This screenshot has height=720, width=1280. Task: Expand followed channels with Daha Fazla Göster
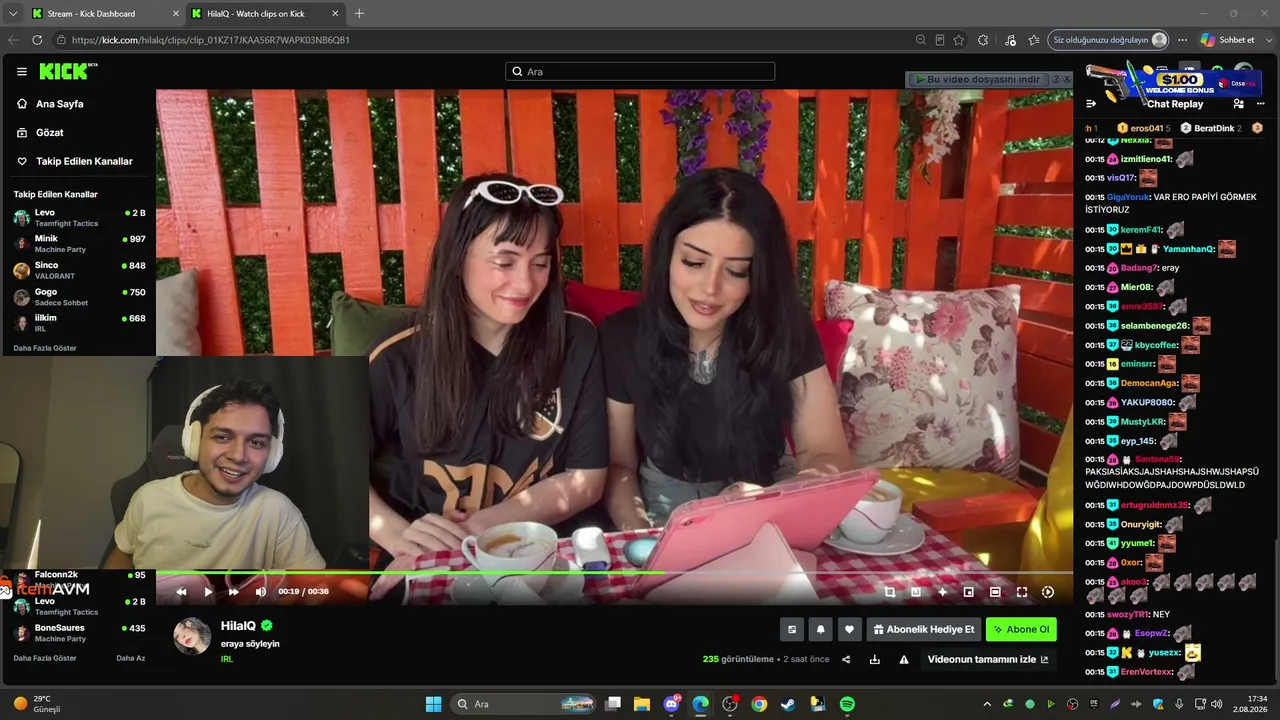[x=45, y=348]
